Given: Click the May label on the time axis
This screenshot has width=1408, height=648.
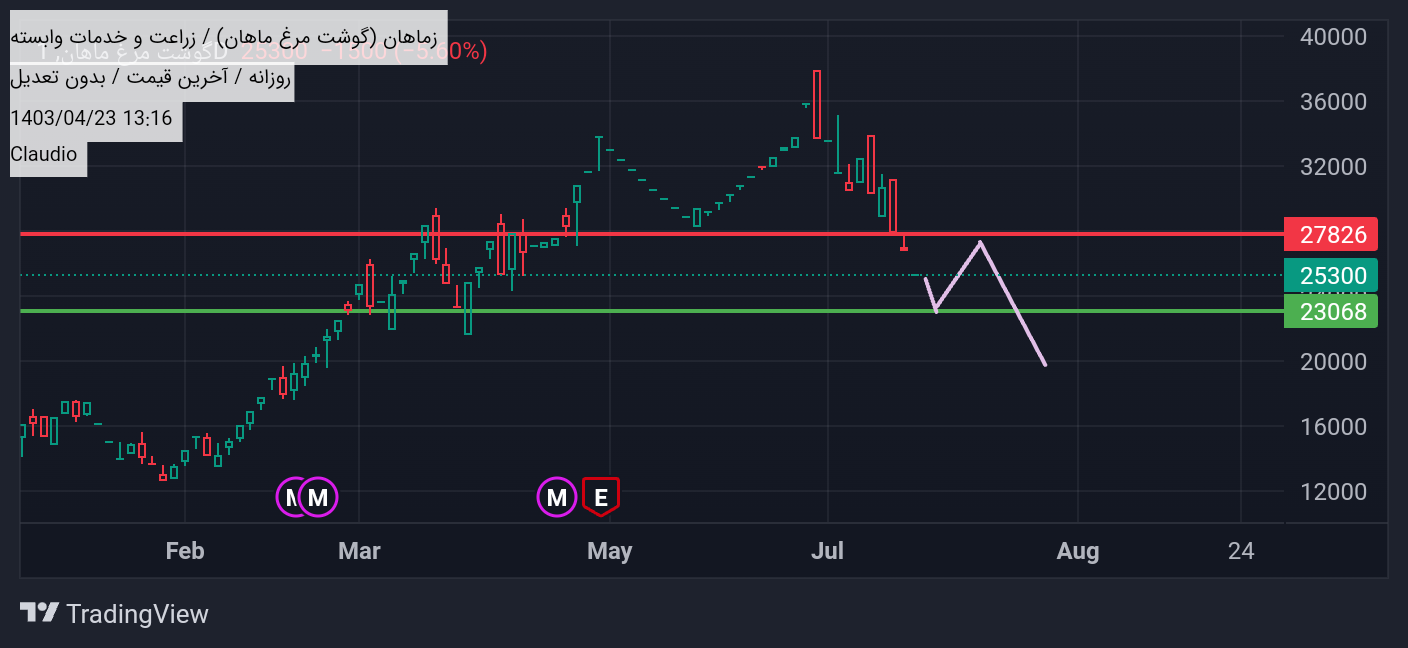Looking at the screenshot, I should click(x=610, y=551).
